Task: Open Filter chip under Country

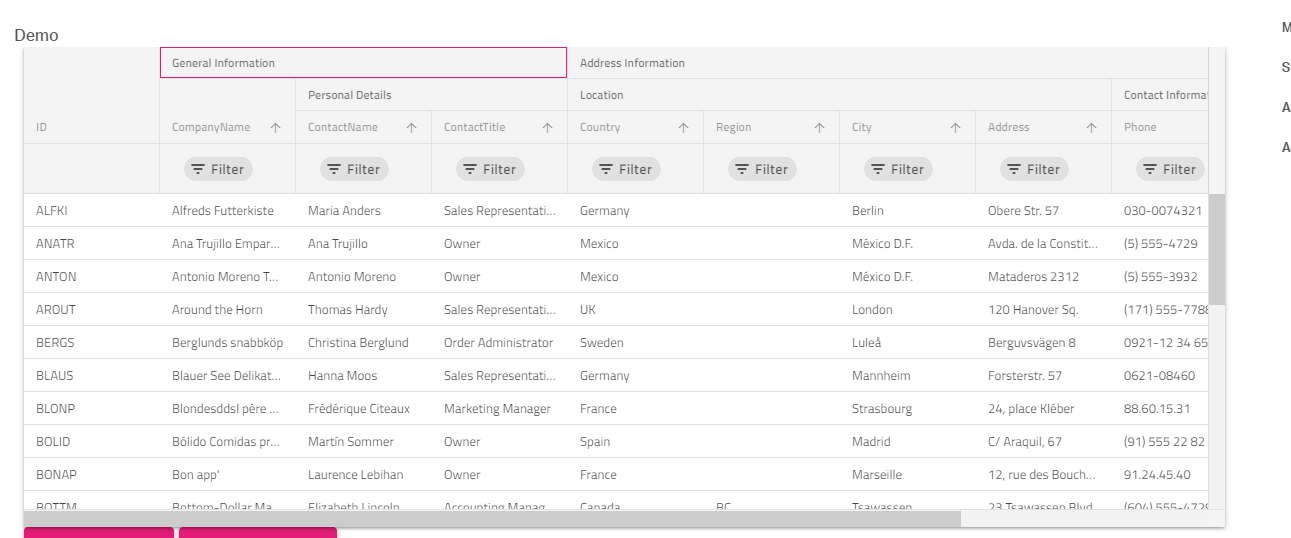Action: point(626,169)
